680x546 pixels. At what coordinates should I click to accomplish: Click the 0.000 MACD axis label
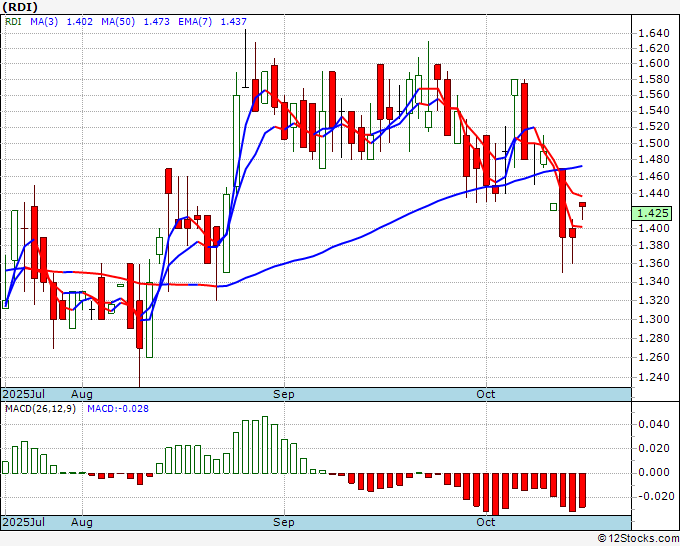pyautogui.click(x=654, y=472)
